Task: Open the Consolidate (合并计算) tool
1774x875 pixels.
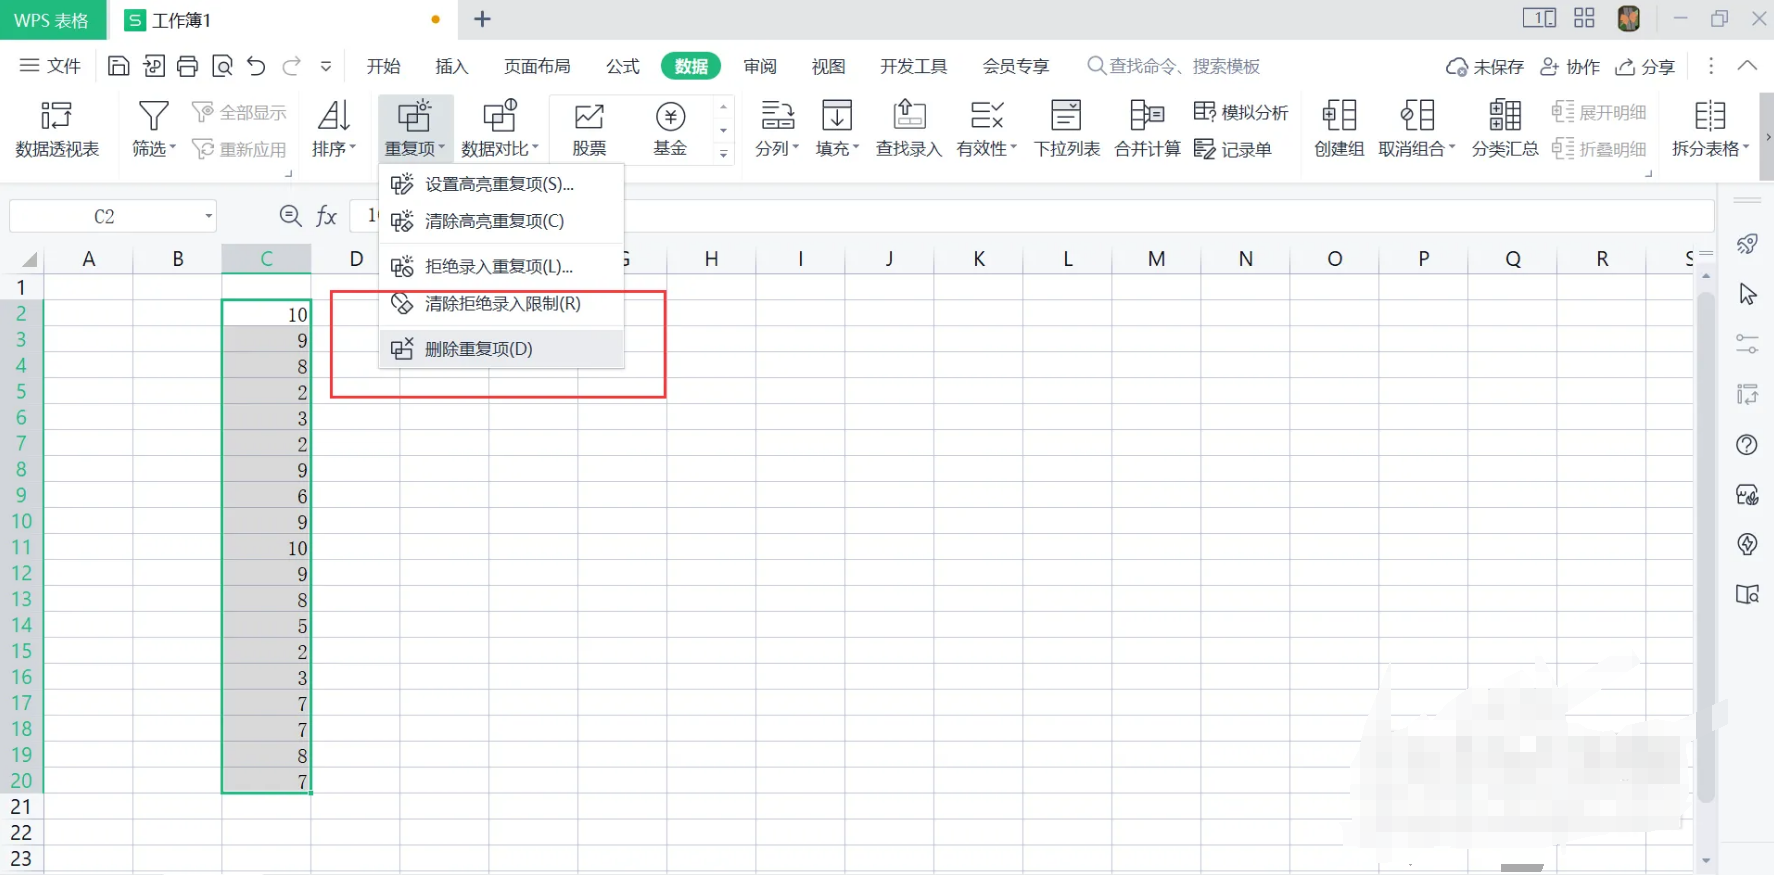Action: pyautogui.click(x=1147, y=127)
